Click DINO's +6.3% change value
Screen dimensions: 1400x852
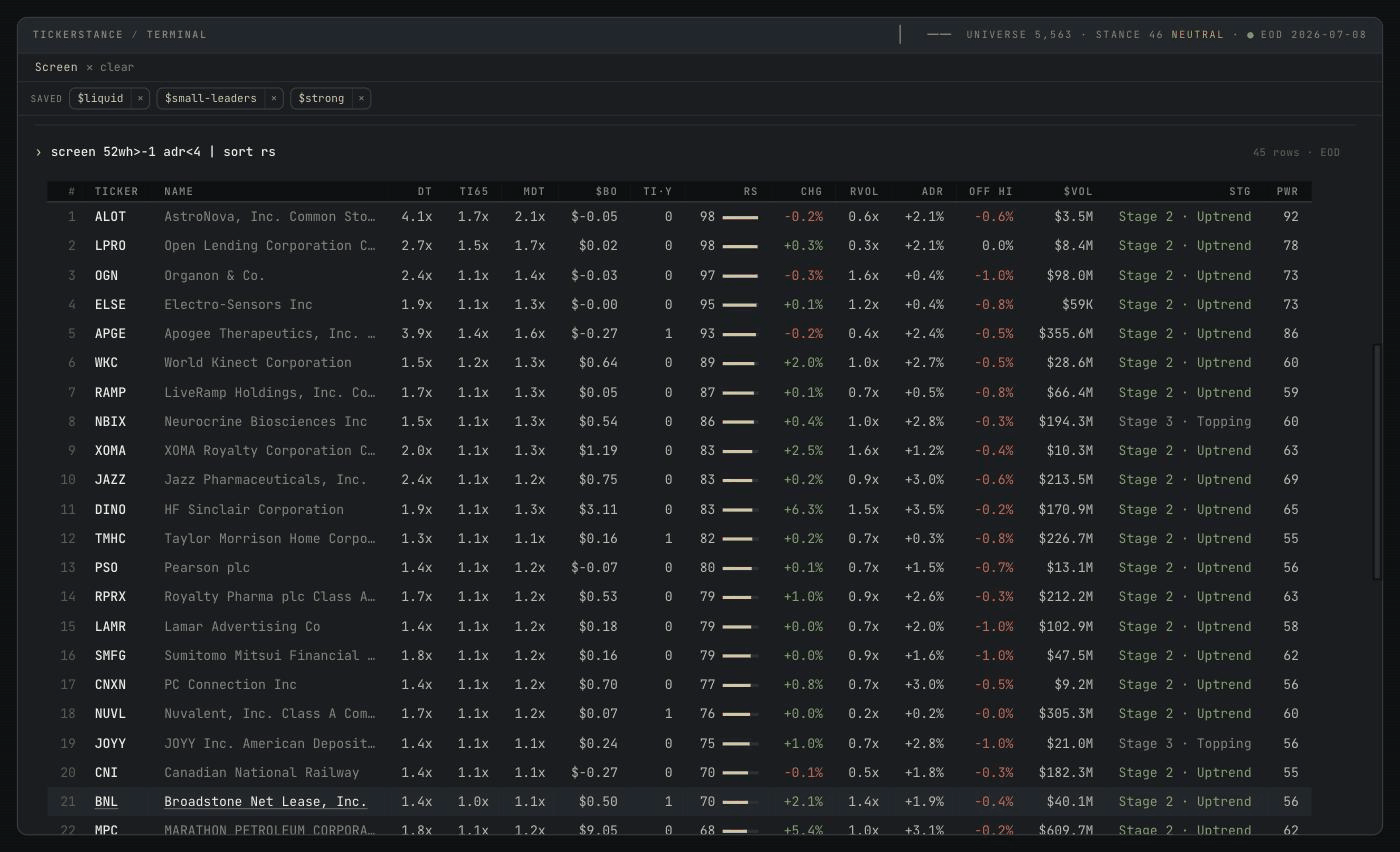[x=803, y=509]
